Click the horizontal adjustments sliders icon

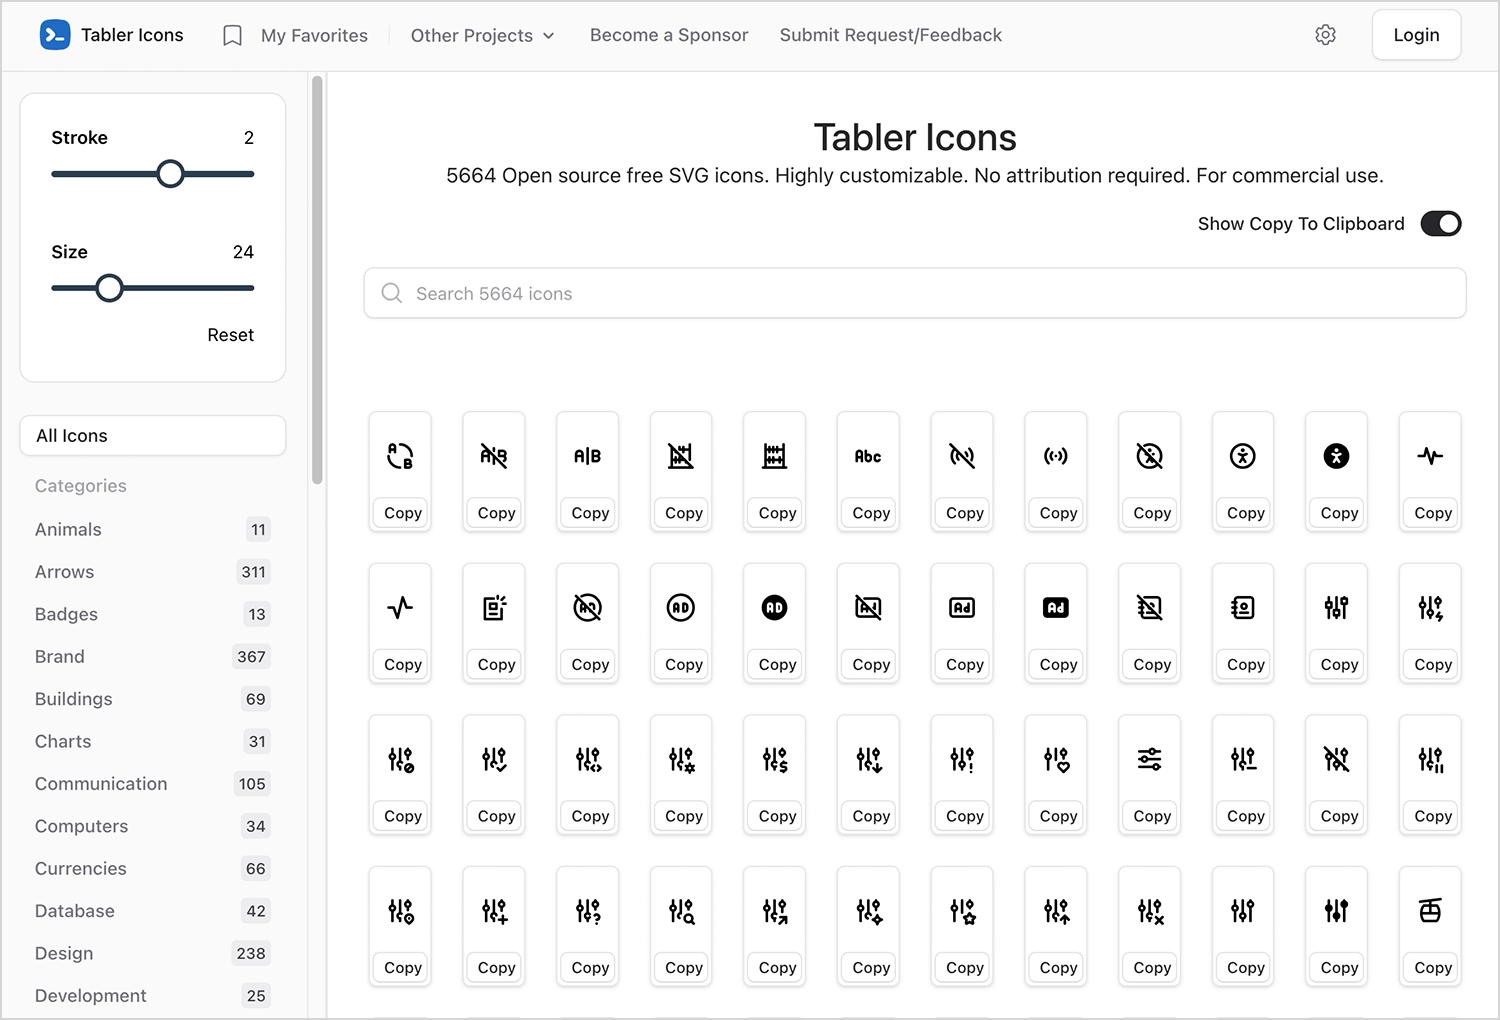coord(1150,759)
